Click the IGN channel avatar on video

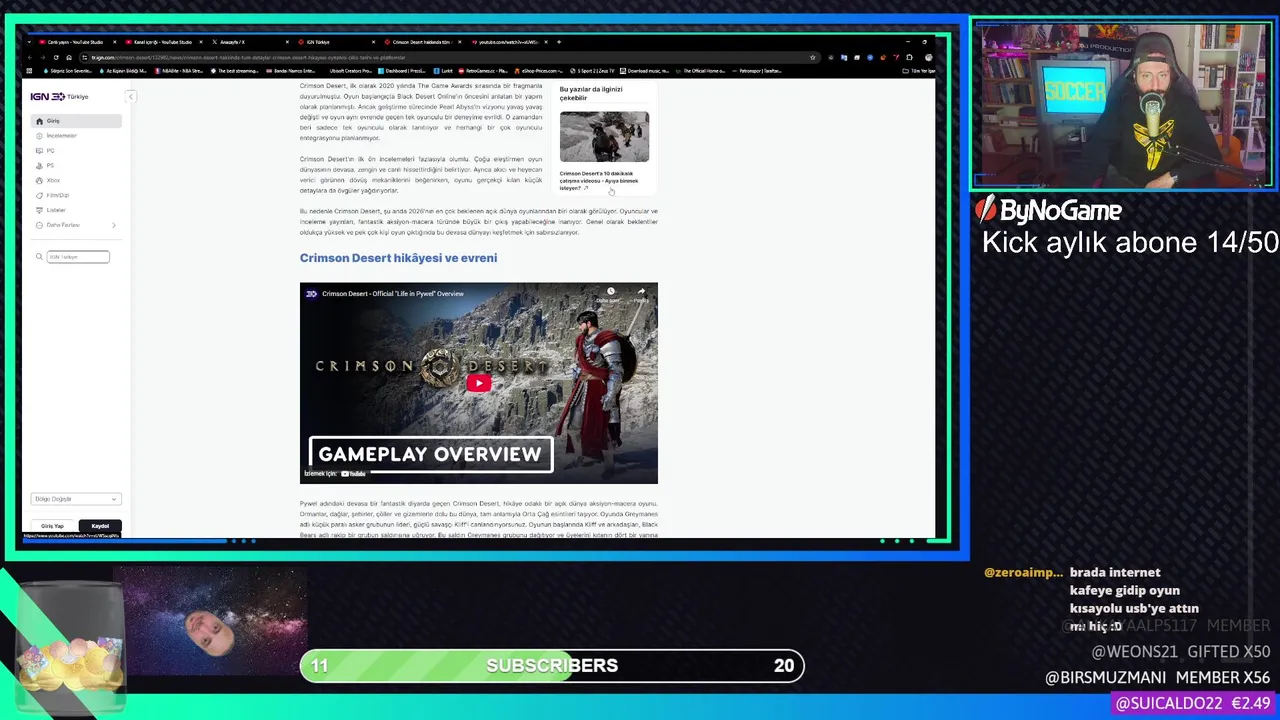[311, 294]
